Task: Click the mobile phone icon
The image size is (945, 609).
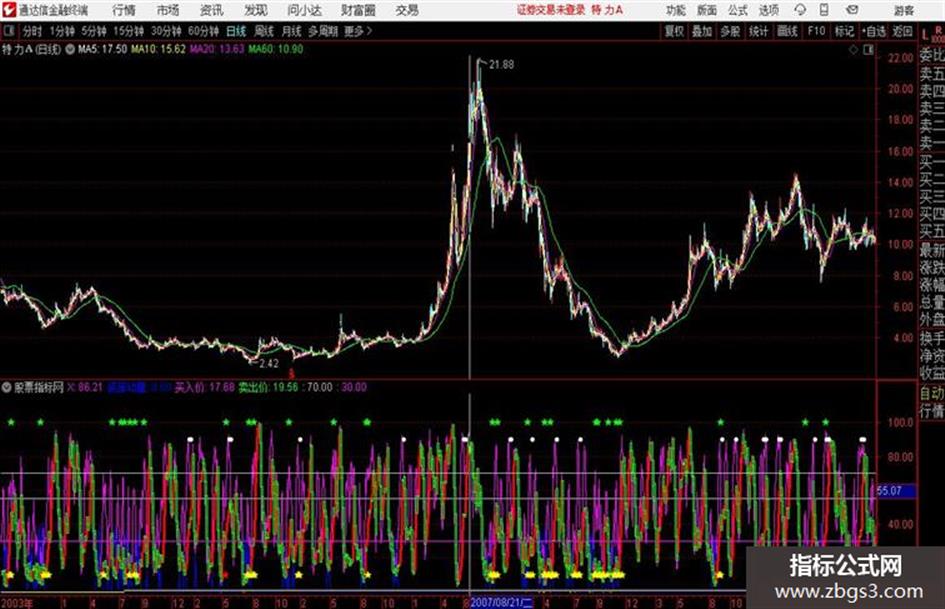Action: (x=824, y=10)
